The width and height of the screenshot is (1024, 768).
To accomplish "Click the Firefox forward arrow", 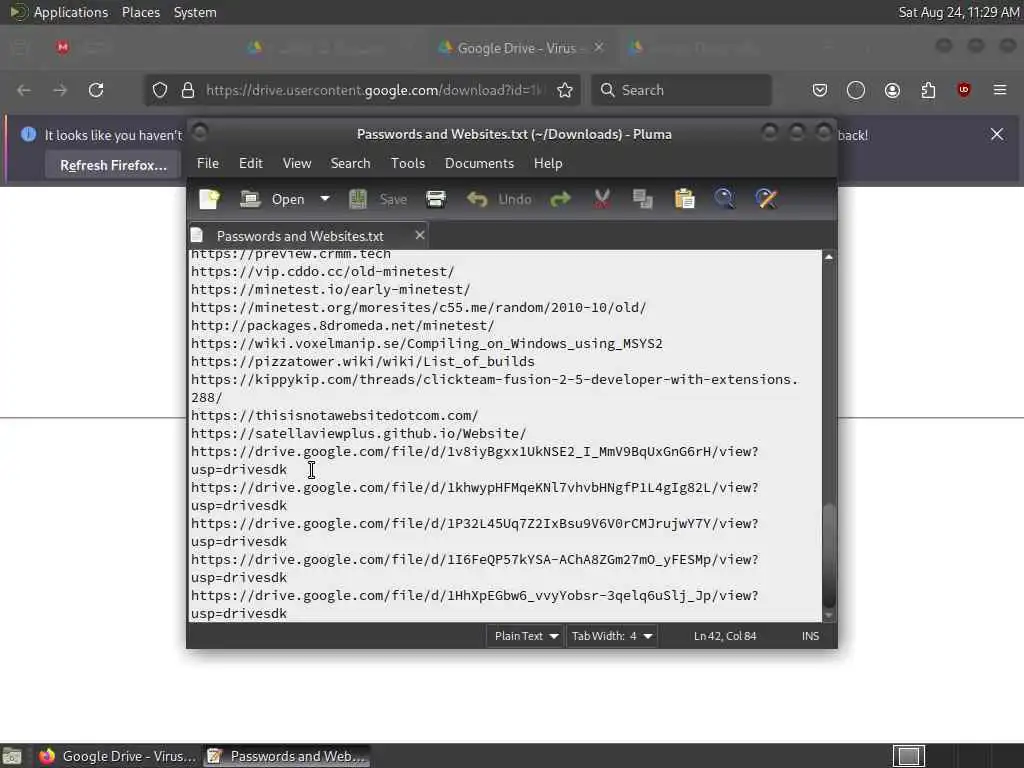I will (60, 90).
